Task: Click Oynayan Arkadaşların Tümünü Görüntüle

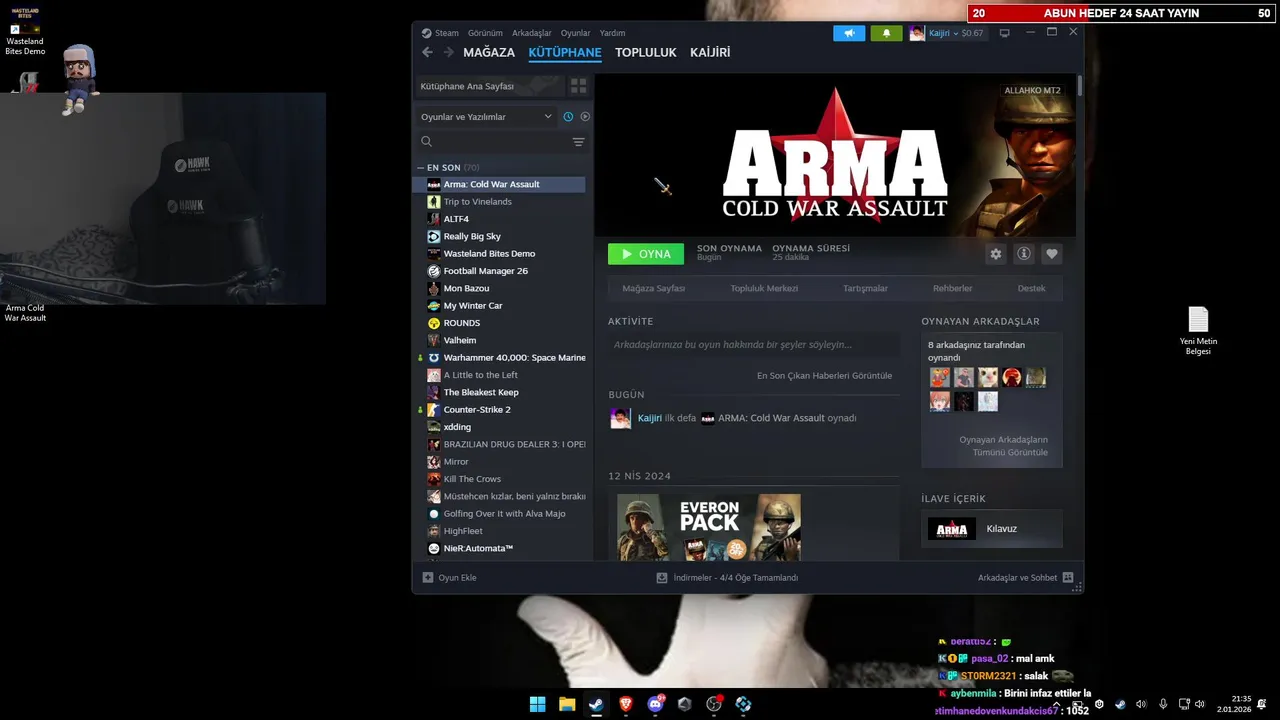Action: click(x=1003, y=446)
